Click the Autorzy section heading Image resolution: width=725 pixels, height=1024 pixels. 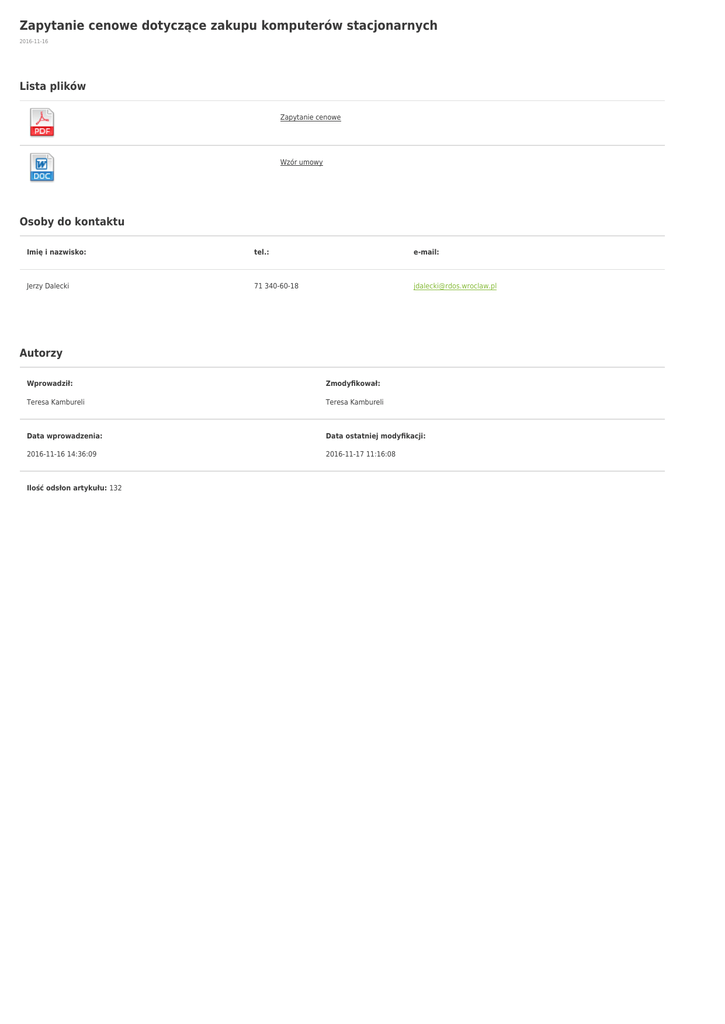pos(41,353)
